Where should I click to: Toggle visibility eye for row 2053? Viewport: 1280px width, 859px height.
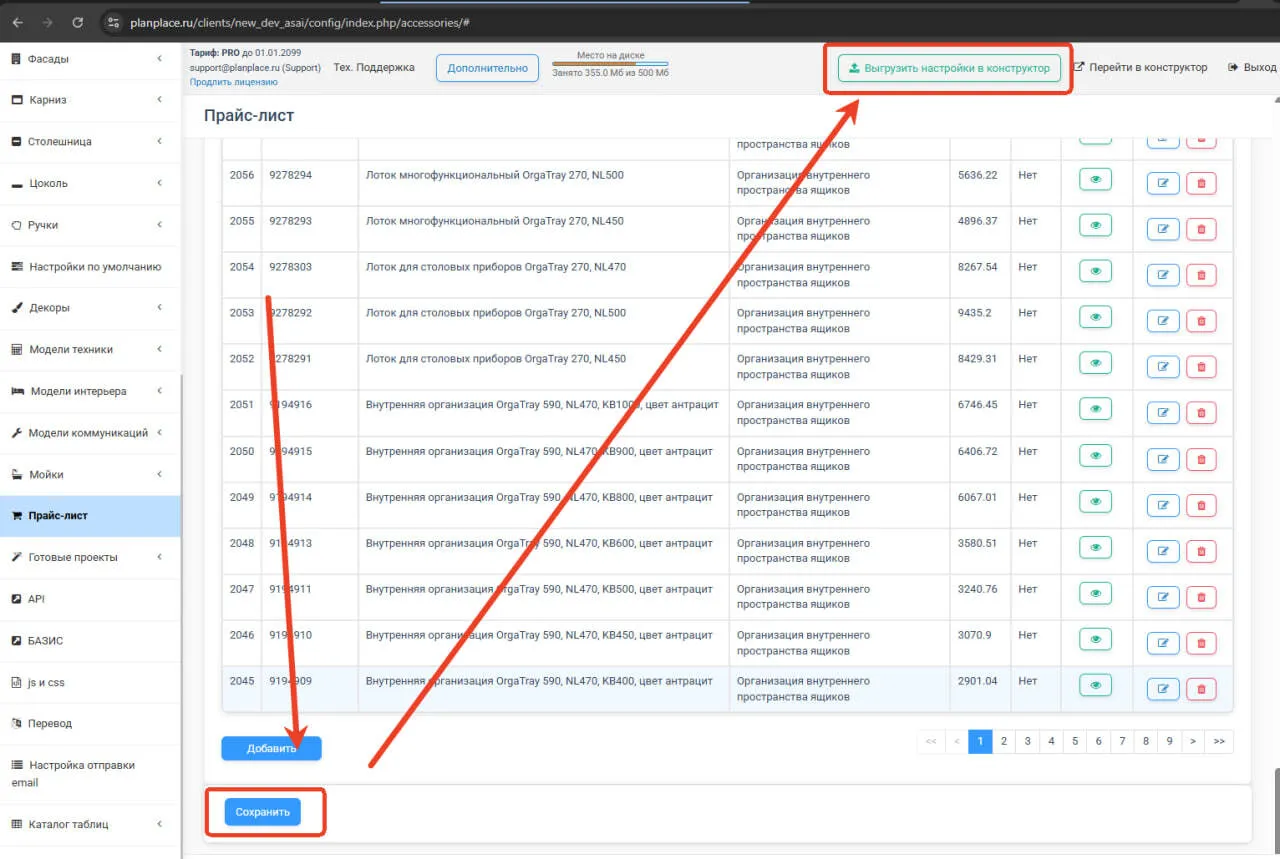click(1096, 317)
